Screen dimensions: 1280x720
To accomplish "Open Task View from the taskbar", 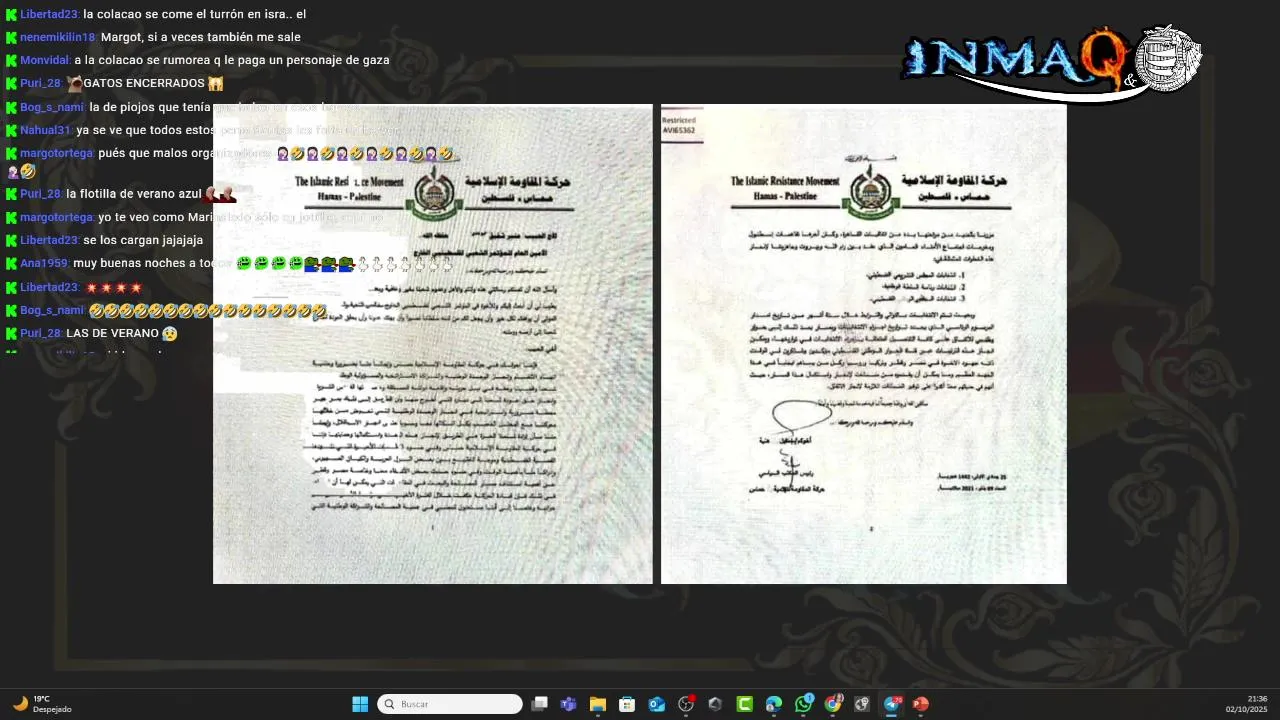I will (x=539, y=704).
